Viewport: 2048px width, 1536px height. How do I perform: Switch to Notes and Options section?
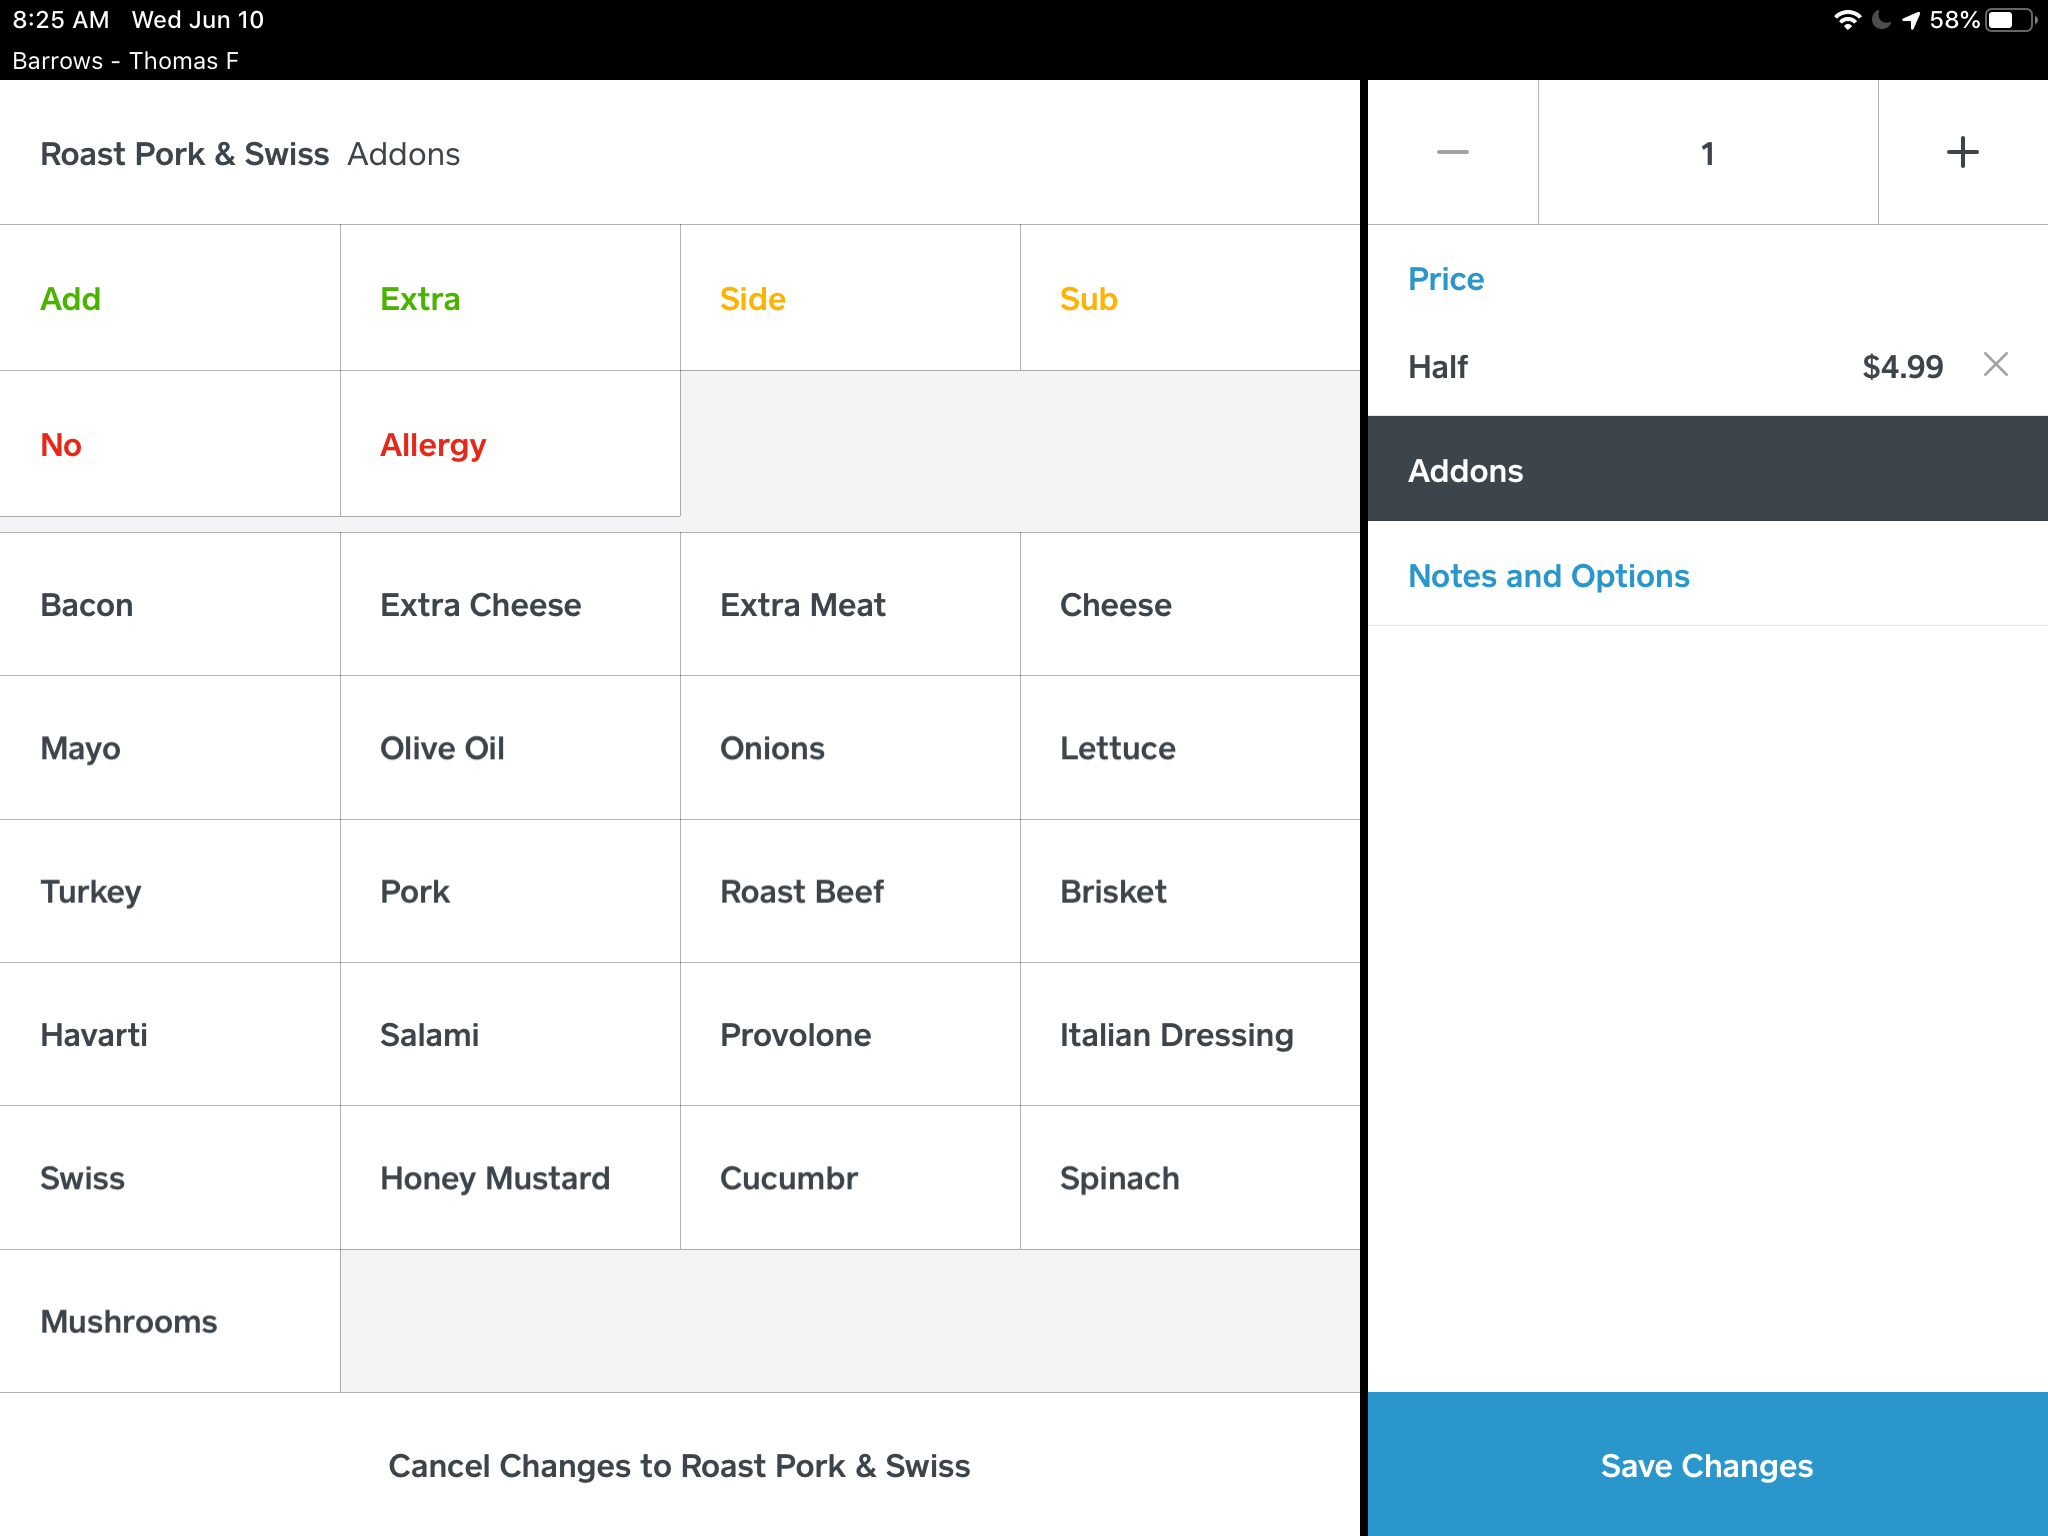pos(1548,576)
